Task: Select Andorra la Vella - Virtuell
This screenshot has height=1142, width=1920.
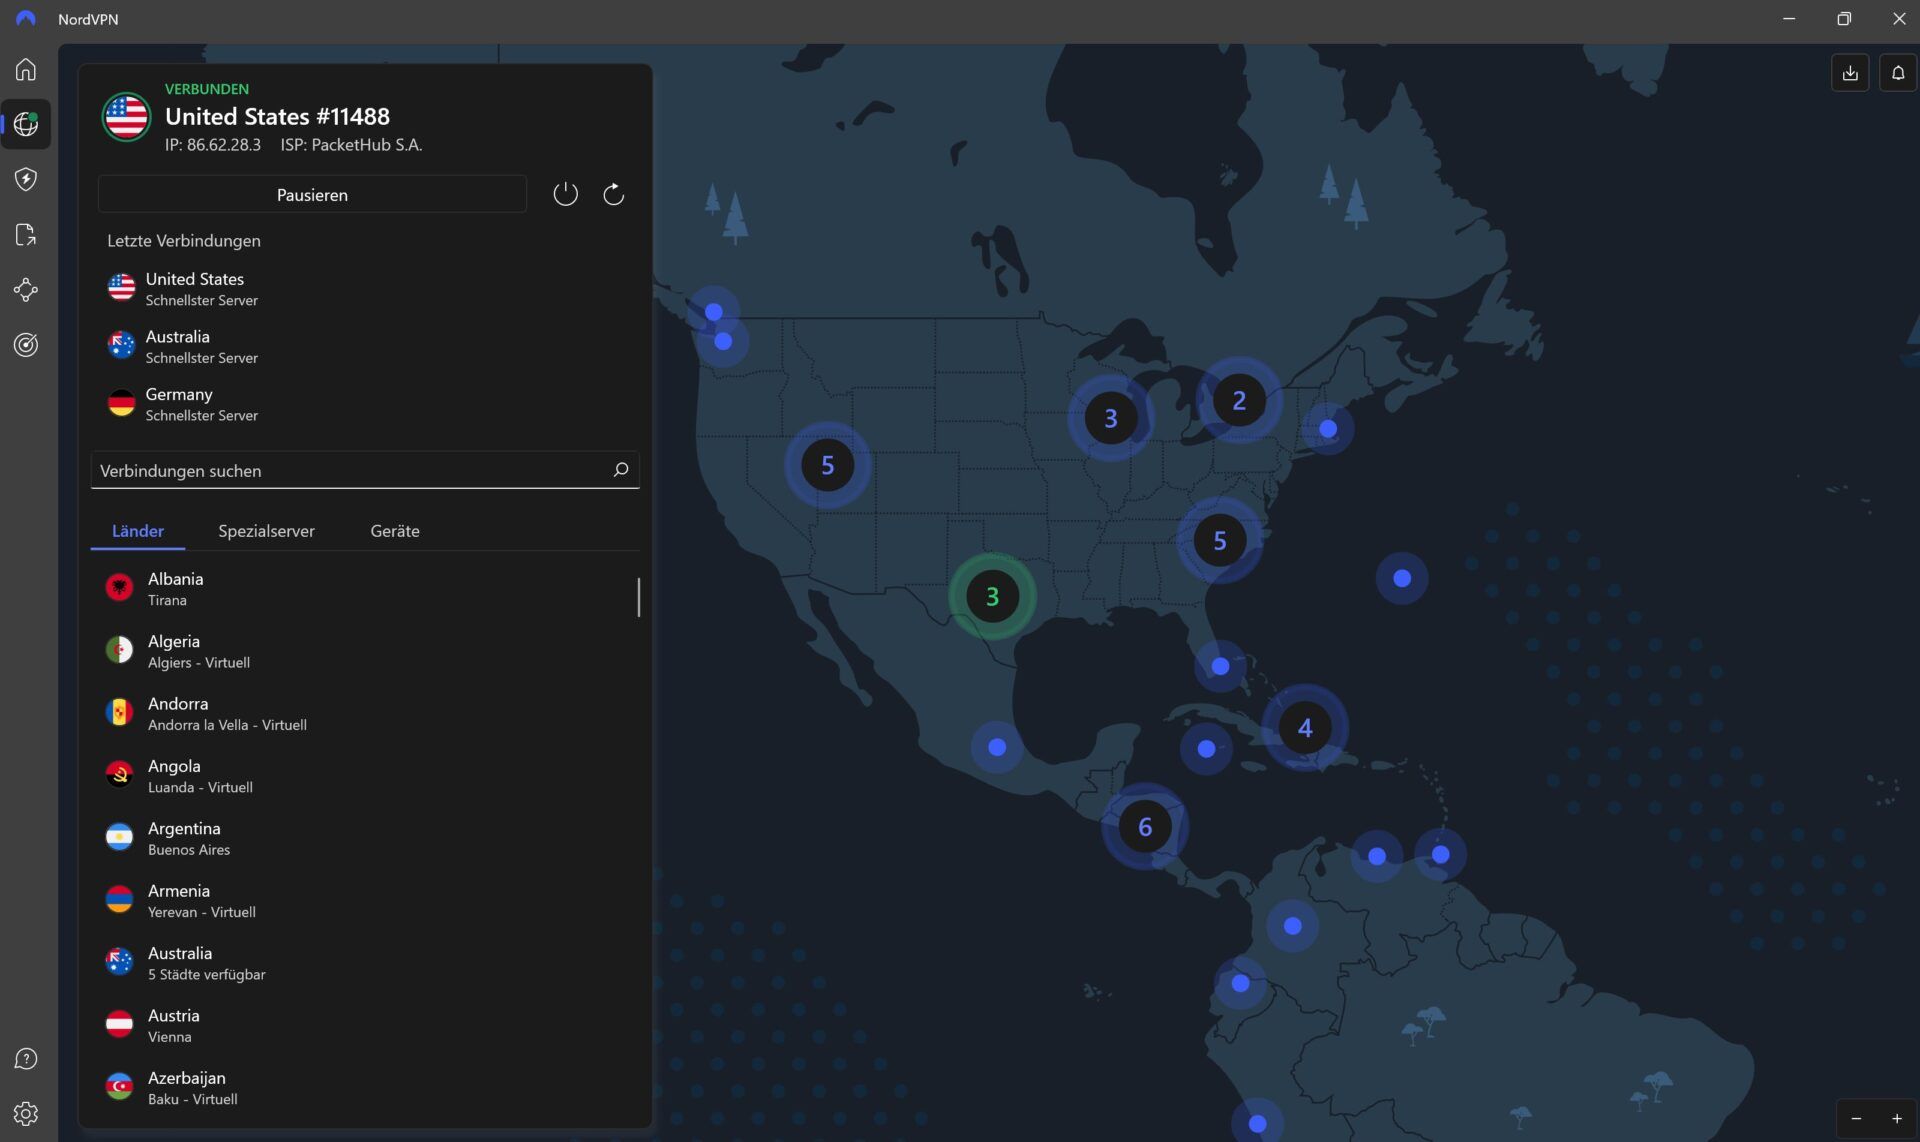Action: point(363,713)
